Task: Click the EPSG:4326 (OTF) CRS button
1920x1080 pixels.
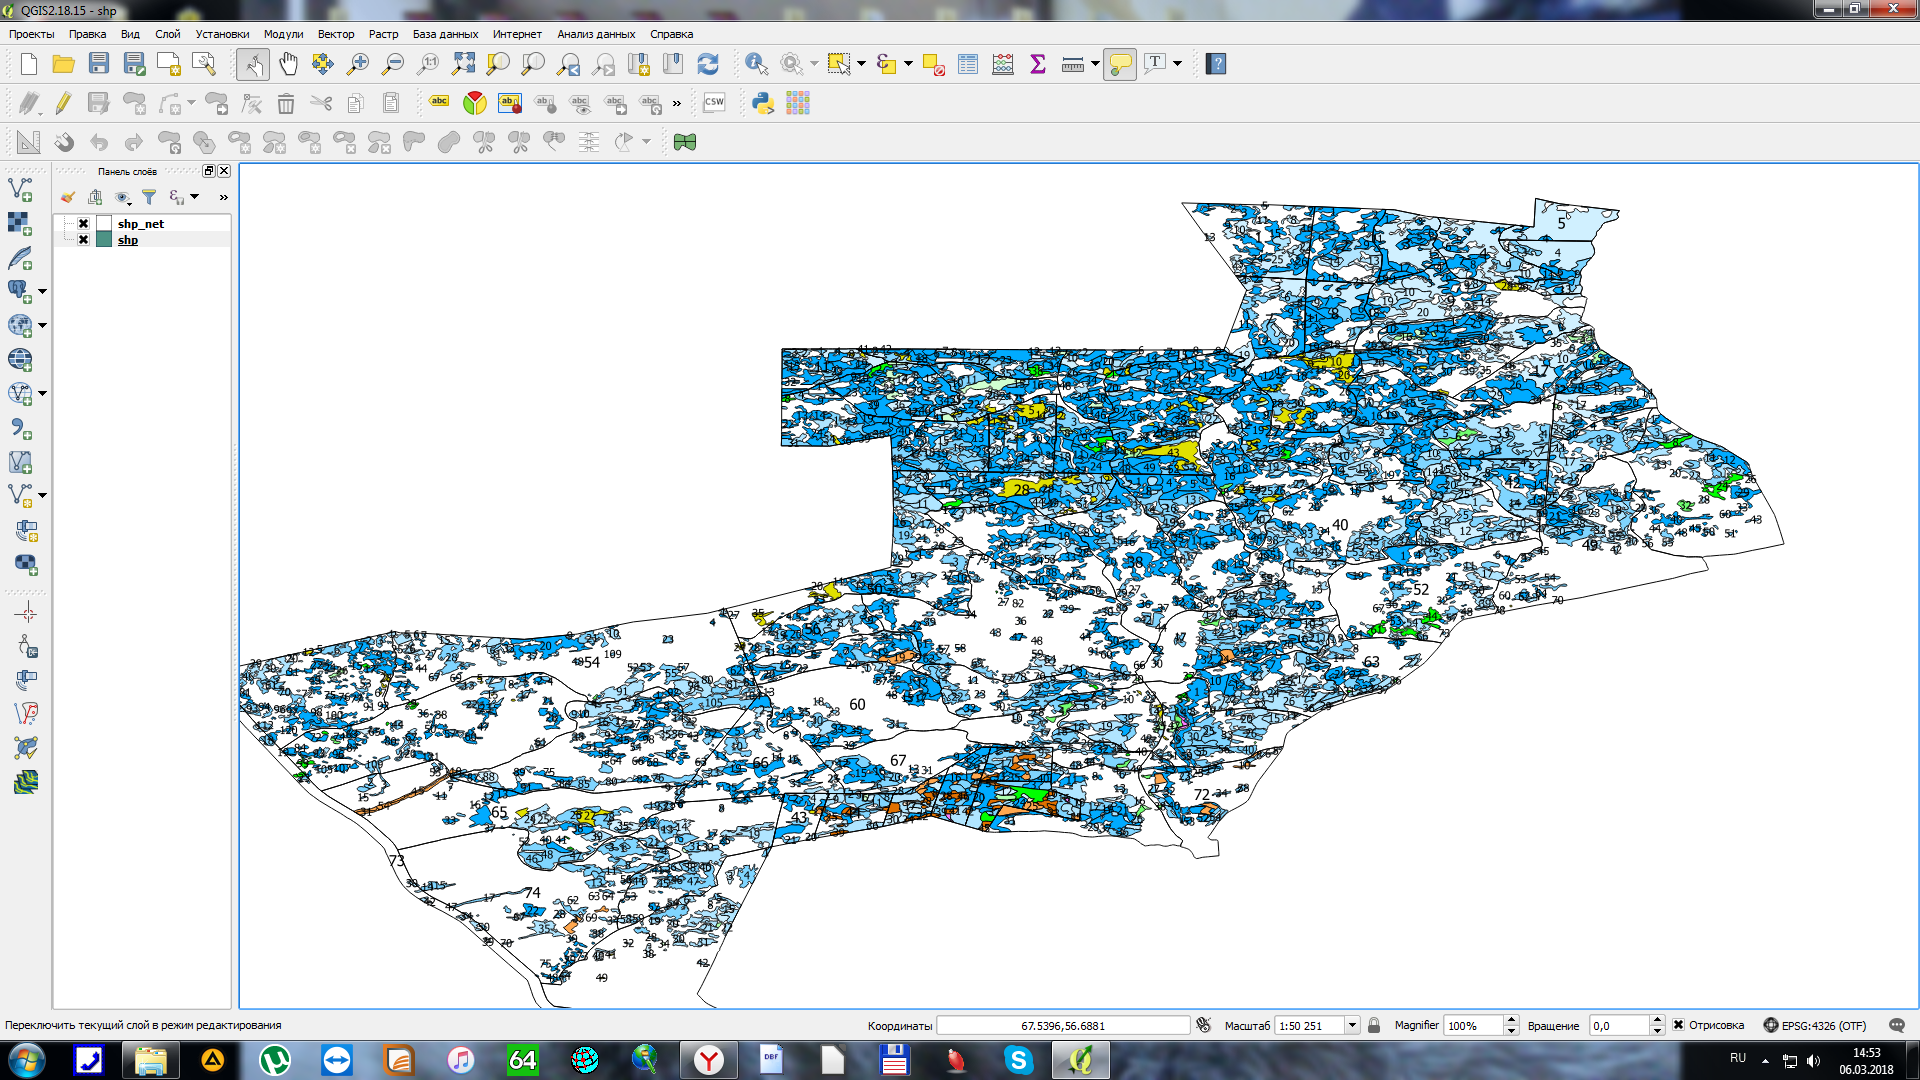Action: [x=1814, y=1025]
